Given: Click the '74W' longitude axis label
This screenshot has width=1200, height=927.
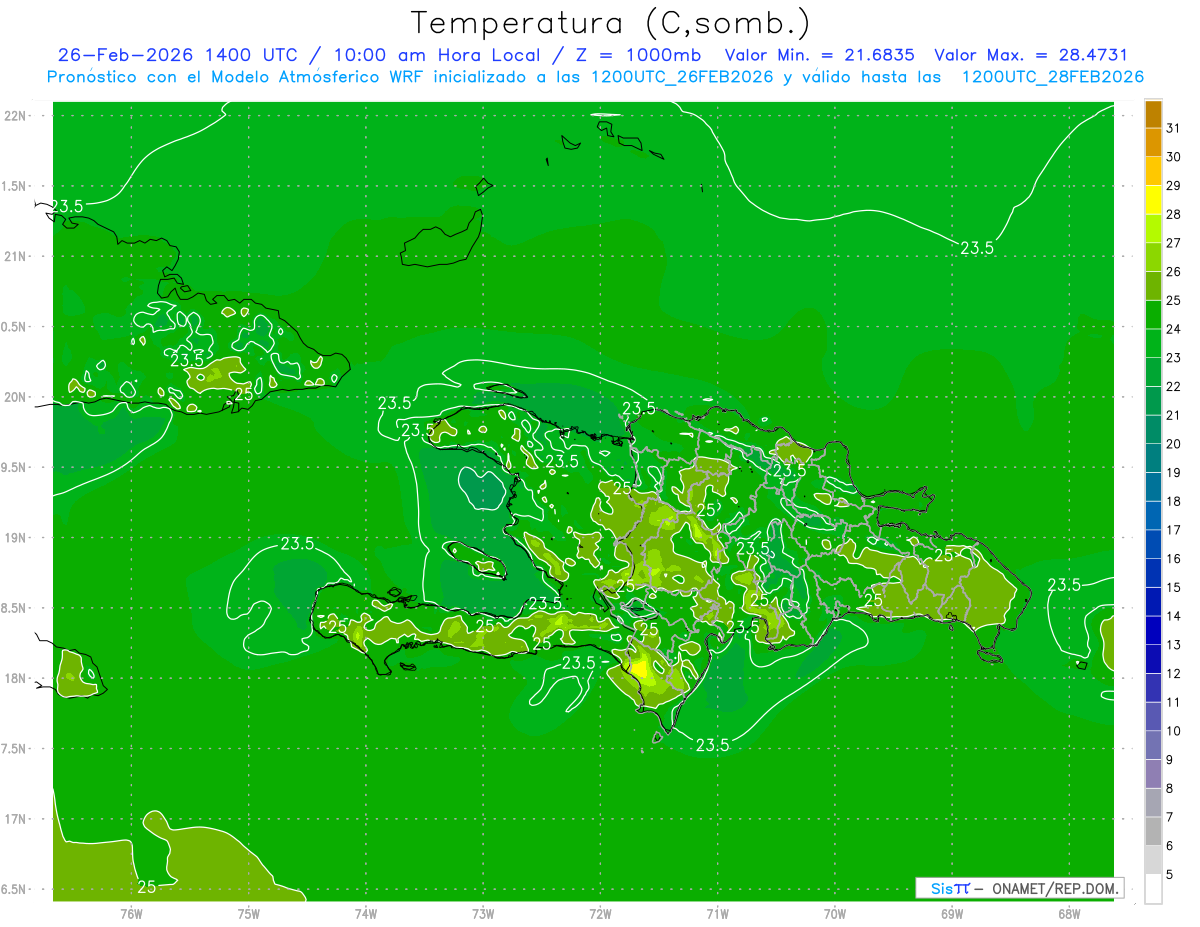Looking at the screenshot, I should [x=366, y=913].
